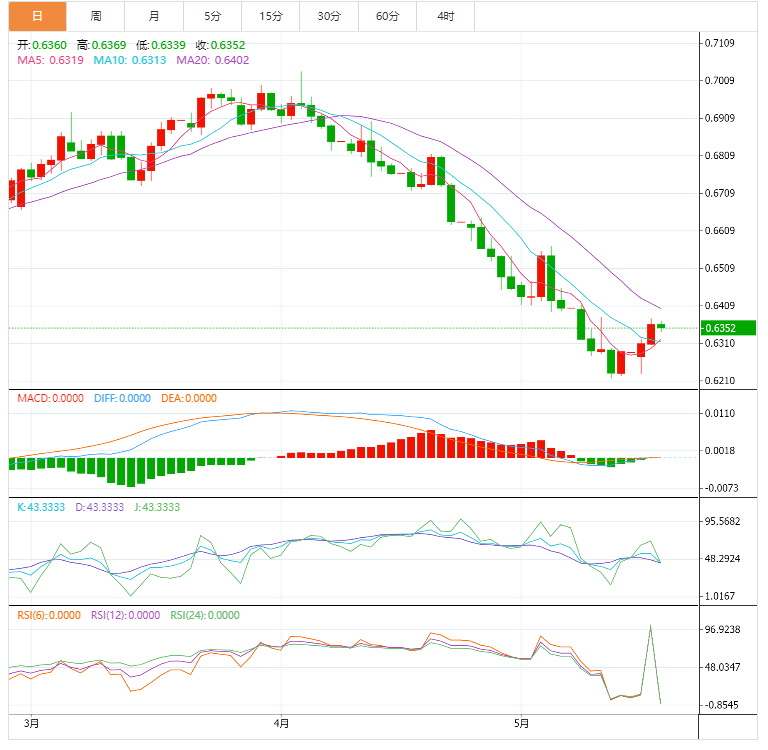768x750 pixels.
Task: Click the closing price 收:0.6352
Action: pos(220,45)
